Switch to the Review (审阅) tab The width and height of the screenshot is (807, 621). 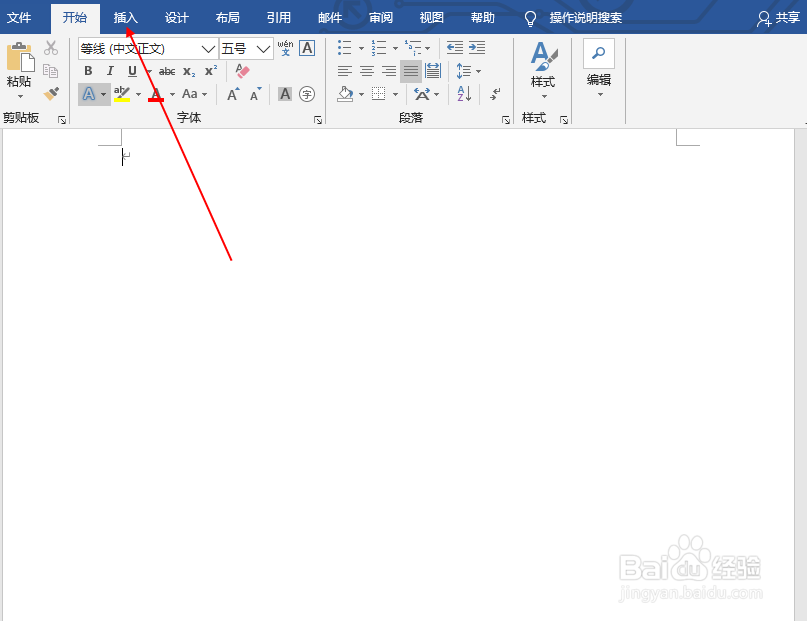click(381, 18)
